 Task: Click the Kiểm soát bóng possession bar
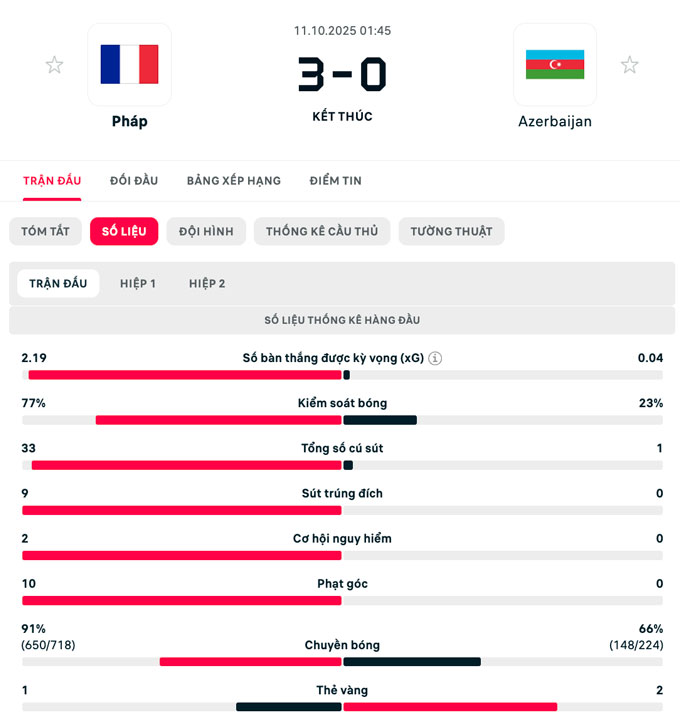pos(342,420)
